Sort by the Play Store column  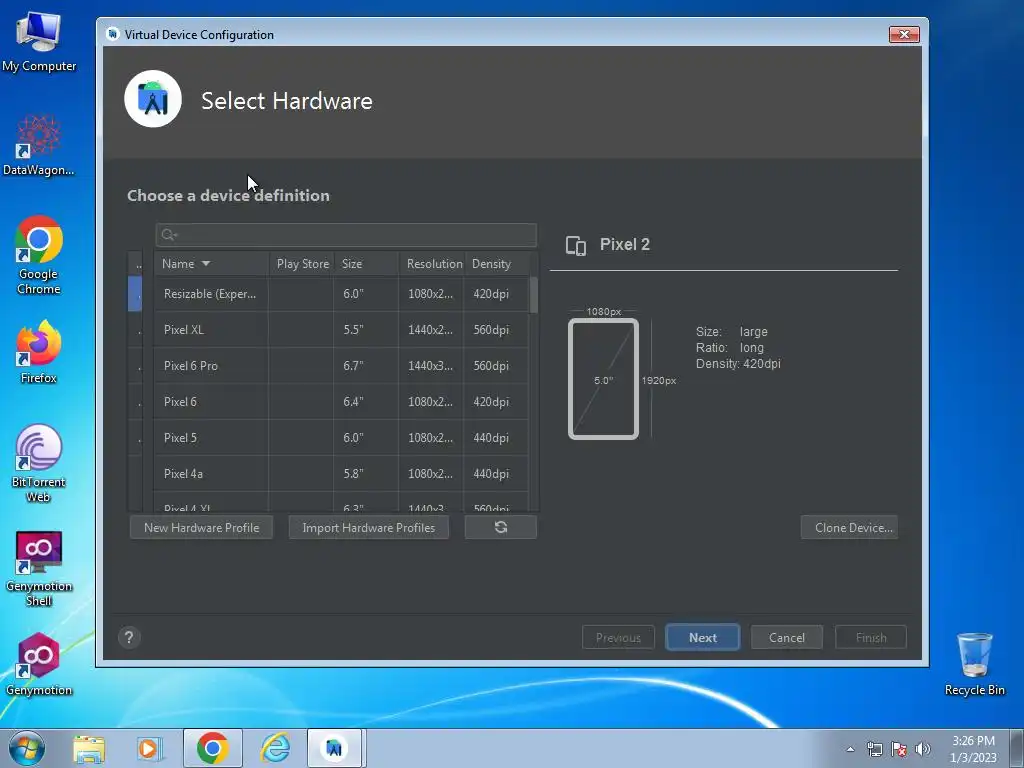click(x=302, y=264)
